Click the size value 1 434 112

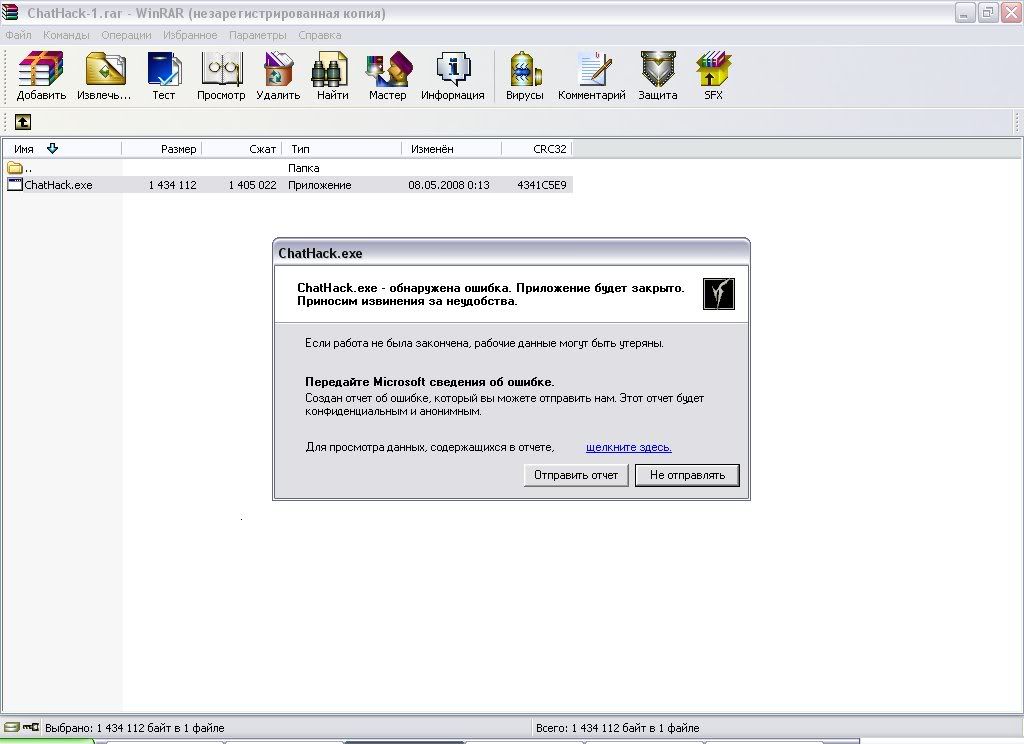click(x=172, y=186)
